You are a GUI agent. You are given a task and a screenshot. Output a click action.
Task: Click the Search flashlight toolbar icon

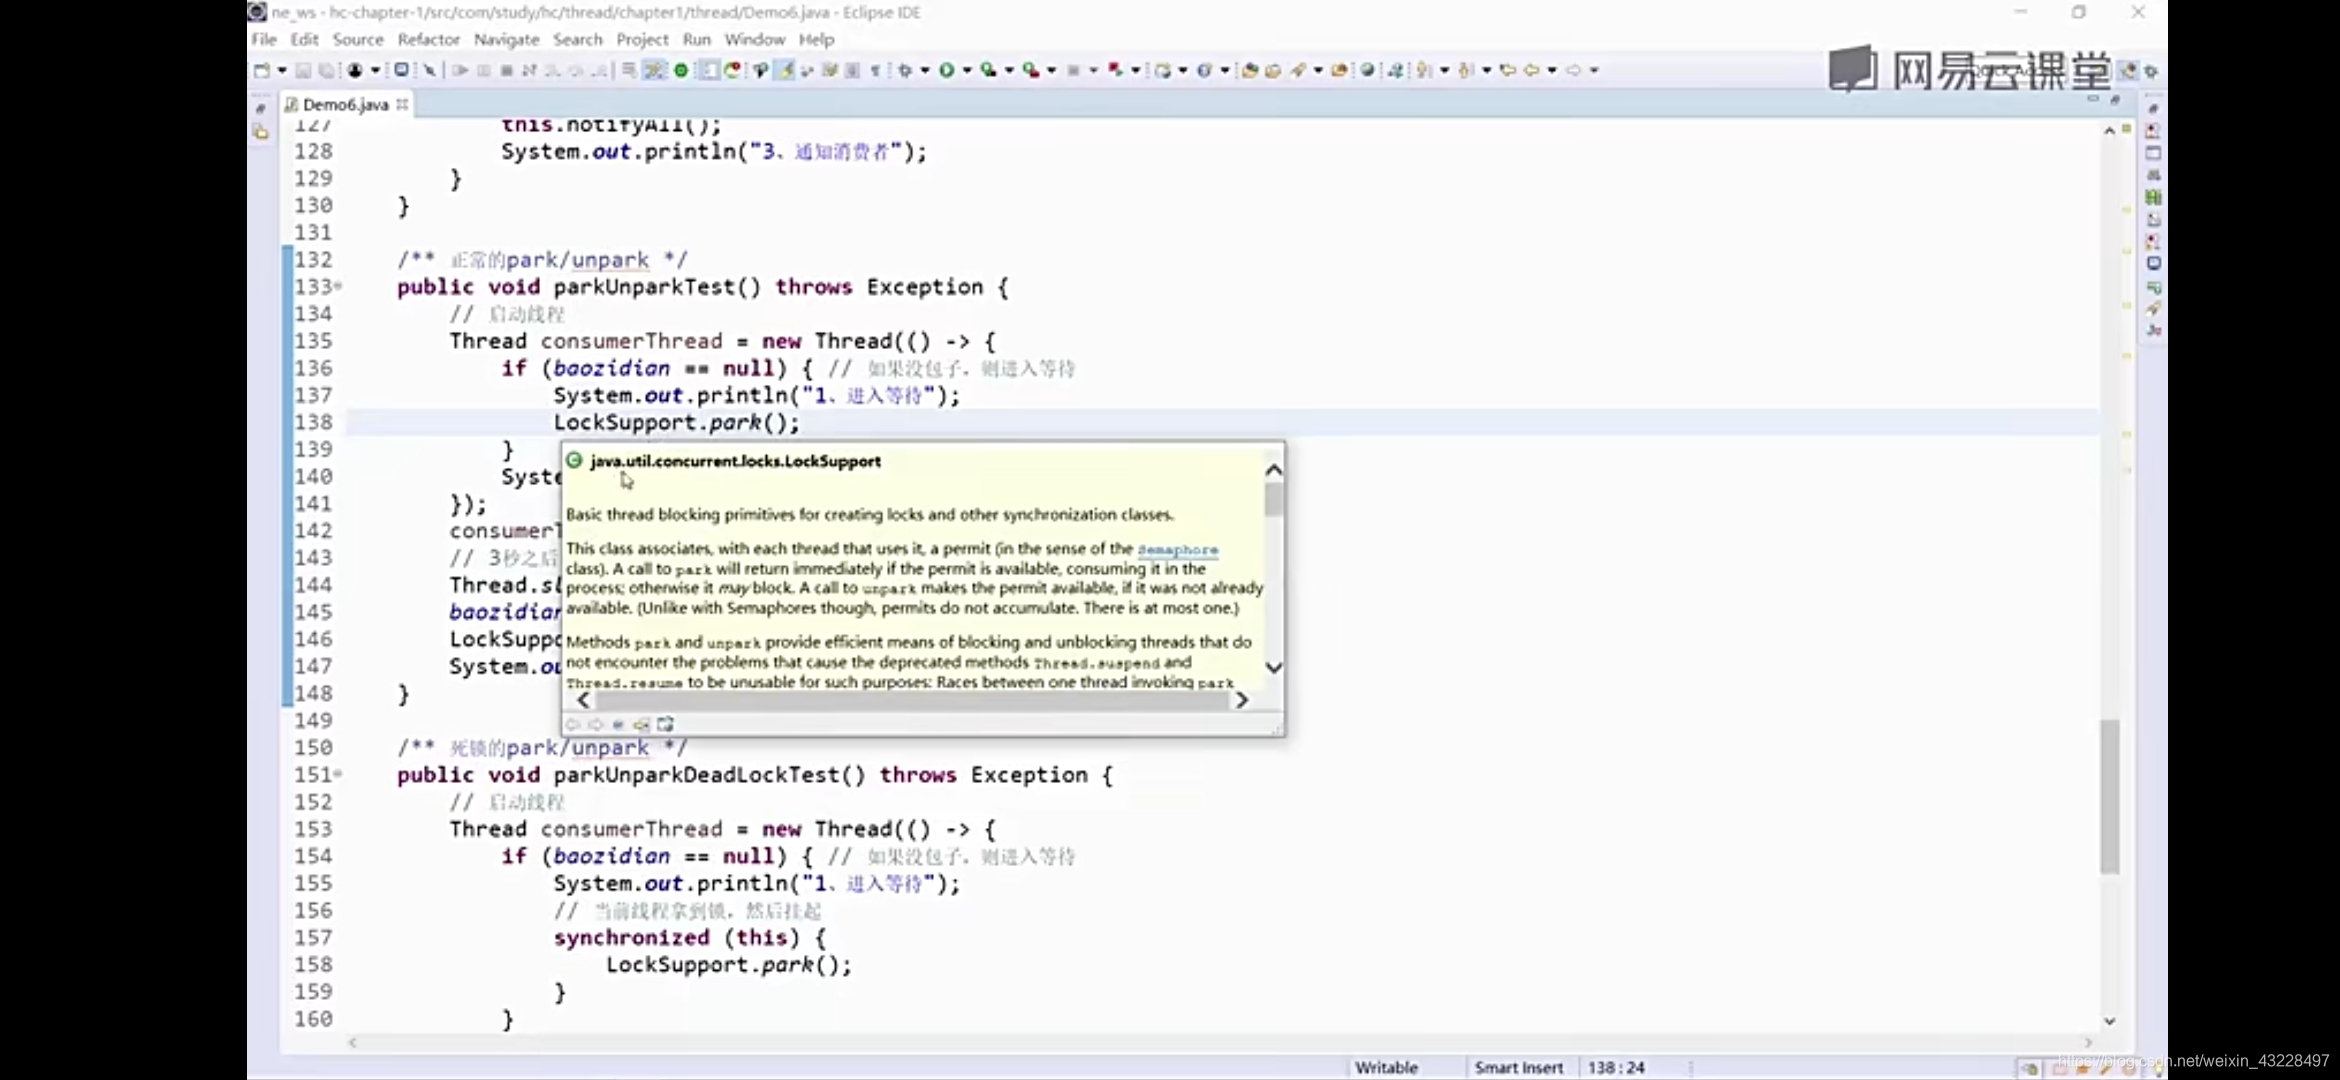1298,70
